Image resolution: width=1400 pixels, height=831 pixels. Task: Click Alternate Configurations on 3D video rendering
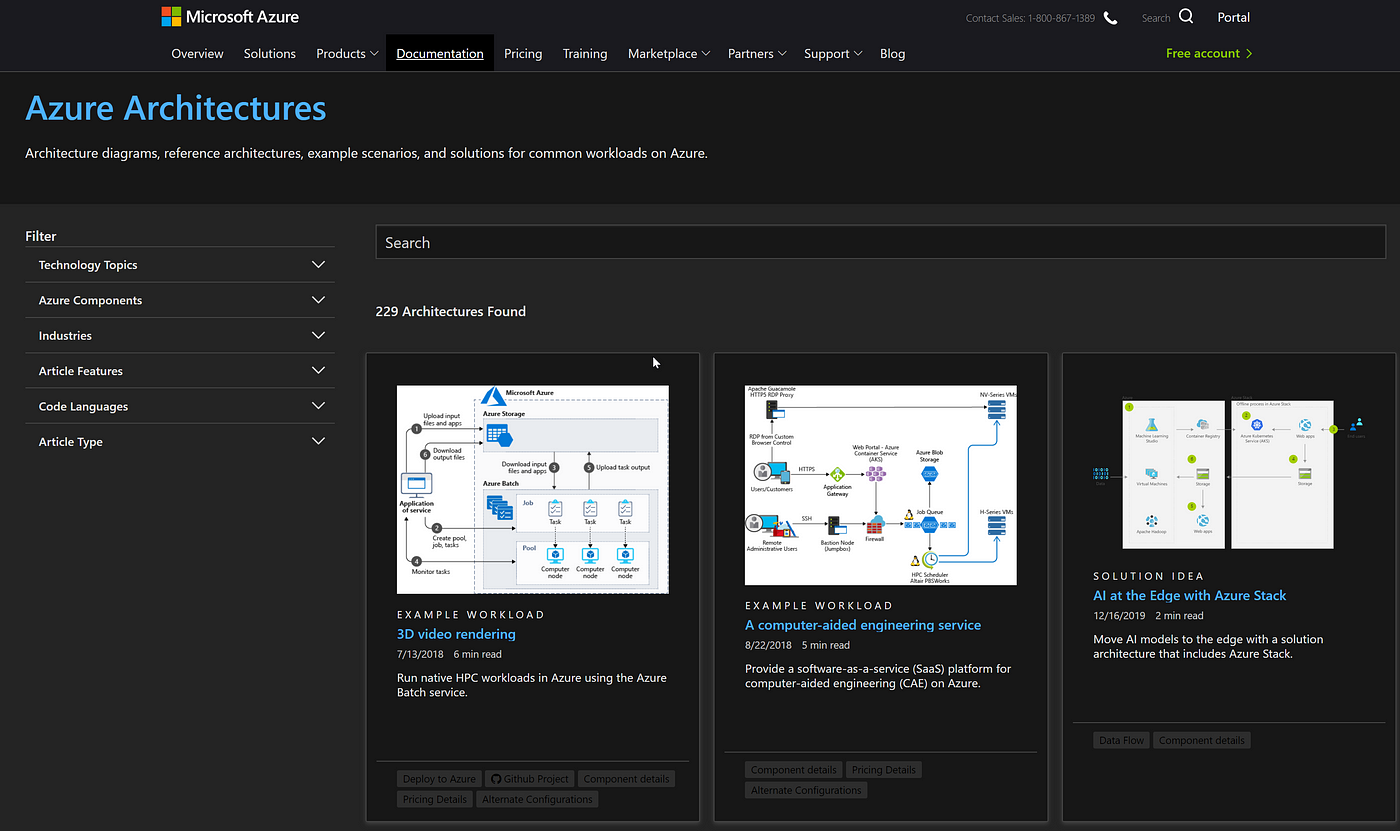tap(537, 799)
